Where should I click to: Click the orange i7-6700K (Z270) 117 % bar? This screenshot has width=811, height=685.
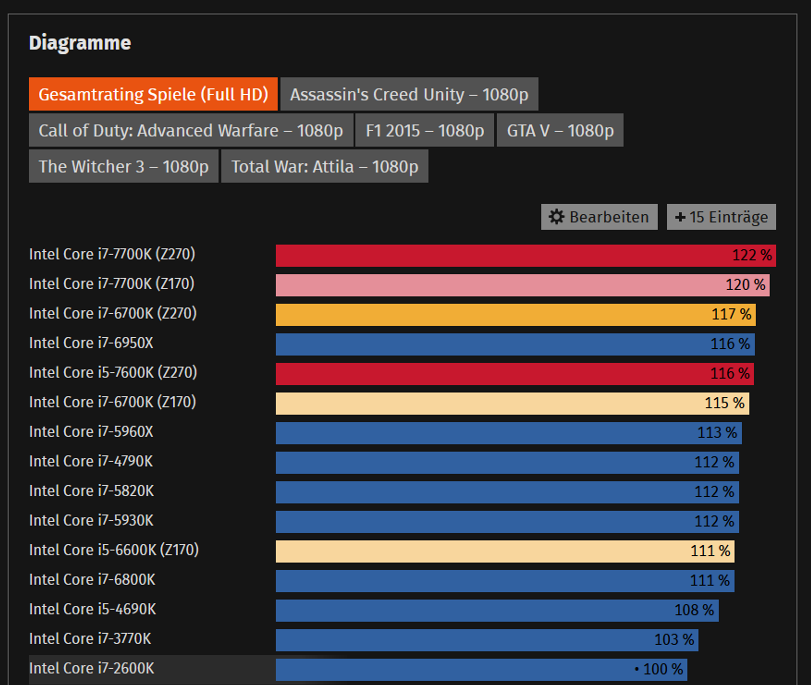[x=516, y=315]
